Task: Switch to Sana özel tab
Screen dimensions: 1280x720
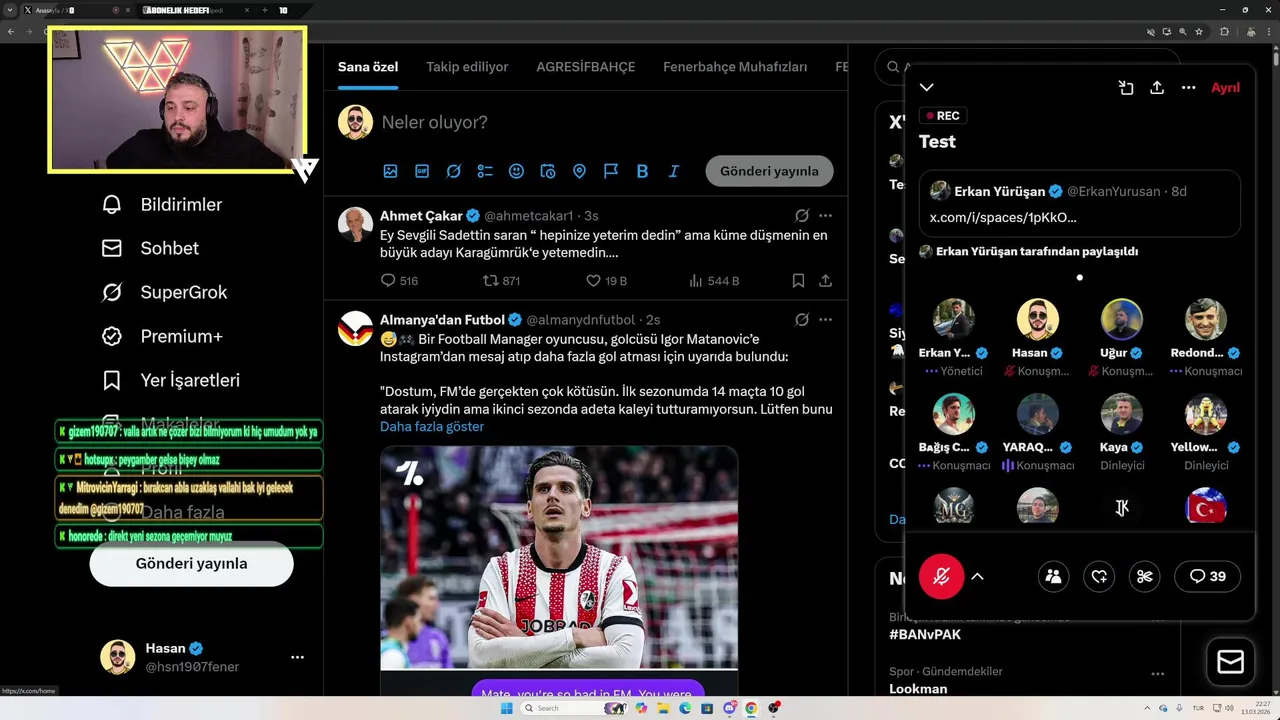Action: [x=368, y=67]
